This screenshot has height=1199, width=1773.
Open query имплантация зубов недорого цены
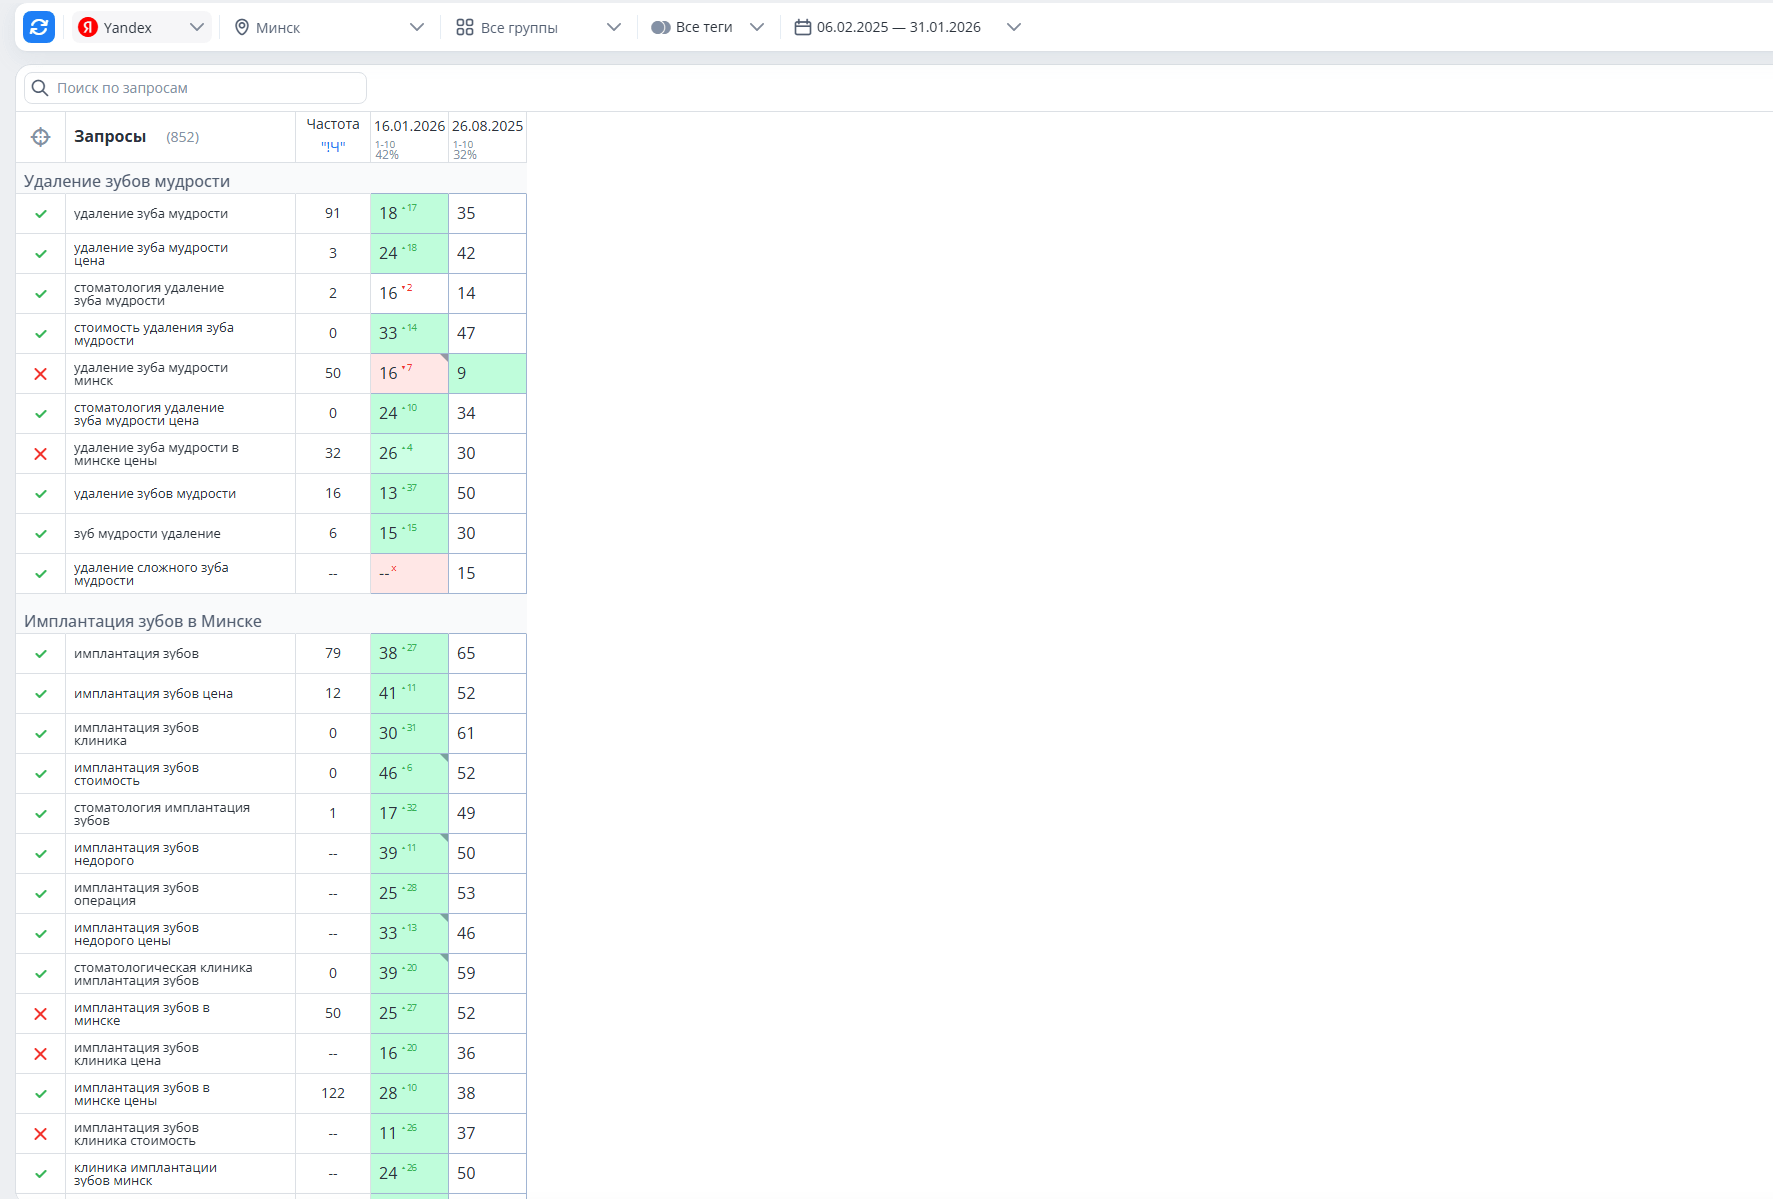136,934
